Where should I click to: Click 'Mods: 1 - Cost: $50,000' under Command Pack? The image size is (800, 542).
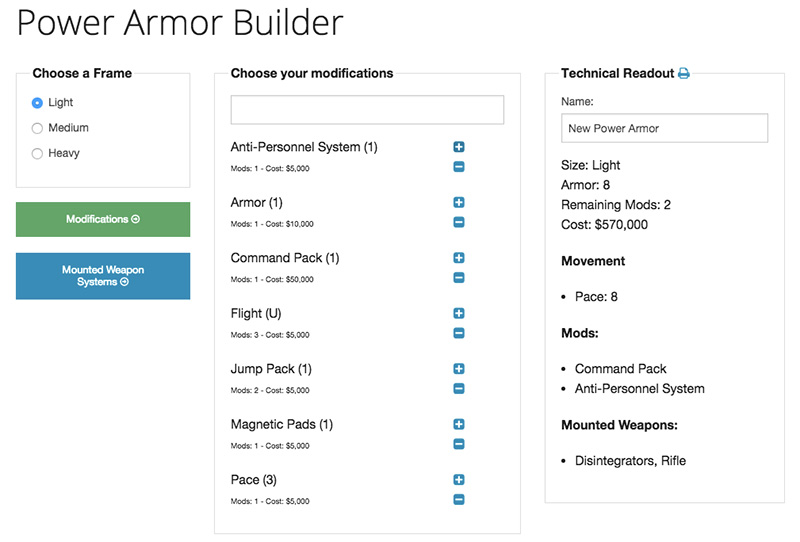click(x=272, y=280)
